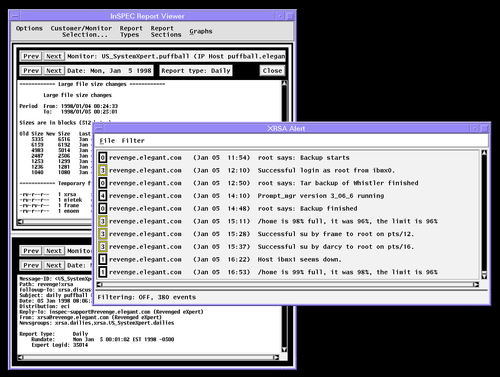
Task: Click Prev button beside Date Mon, Jan 5 1998
Action: pos(31,71)
